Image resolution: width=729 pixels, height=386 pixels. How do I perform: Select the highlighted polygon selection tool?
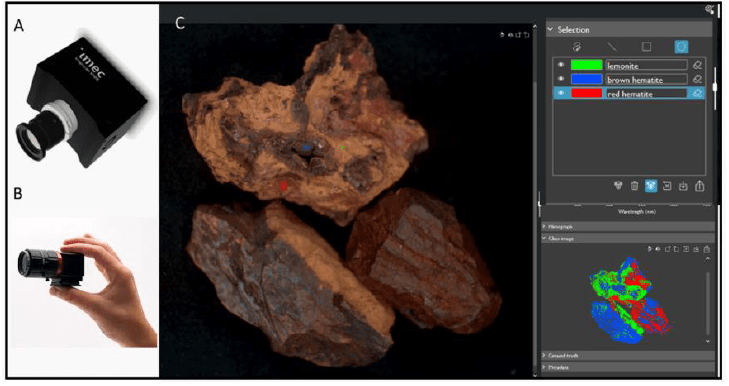click(681, 47)
